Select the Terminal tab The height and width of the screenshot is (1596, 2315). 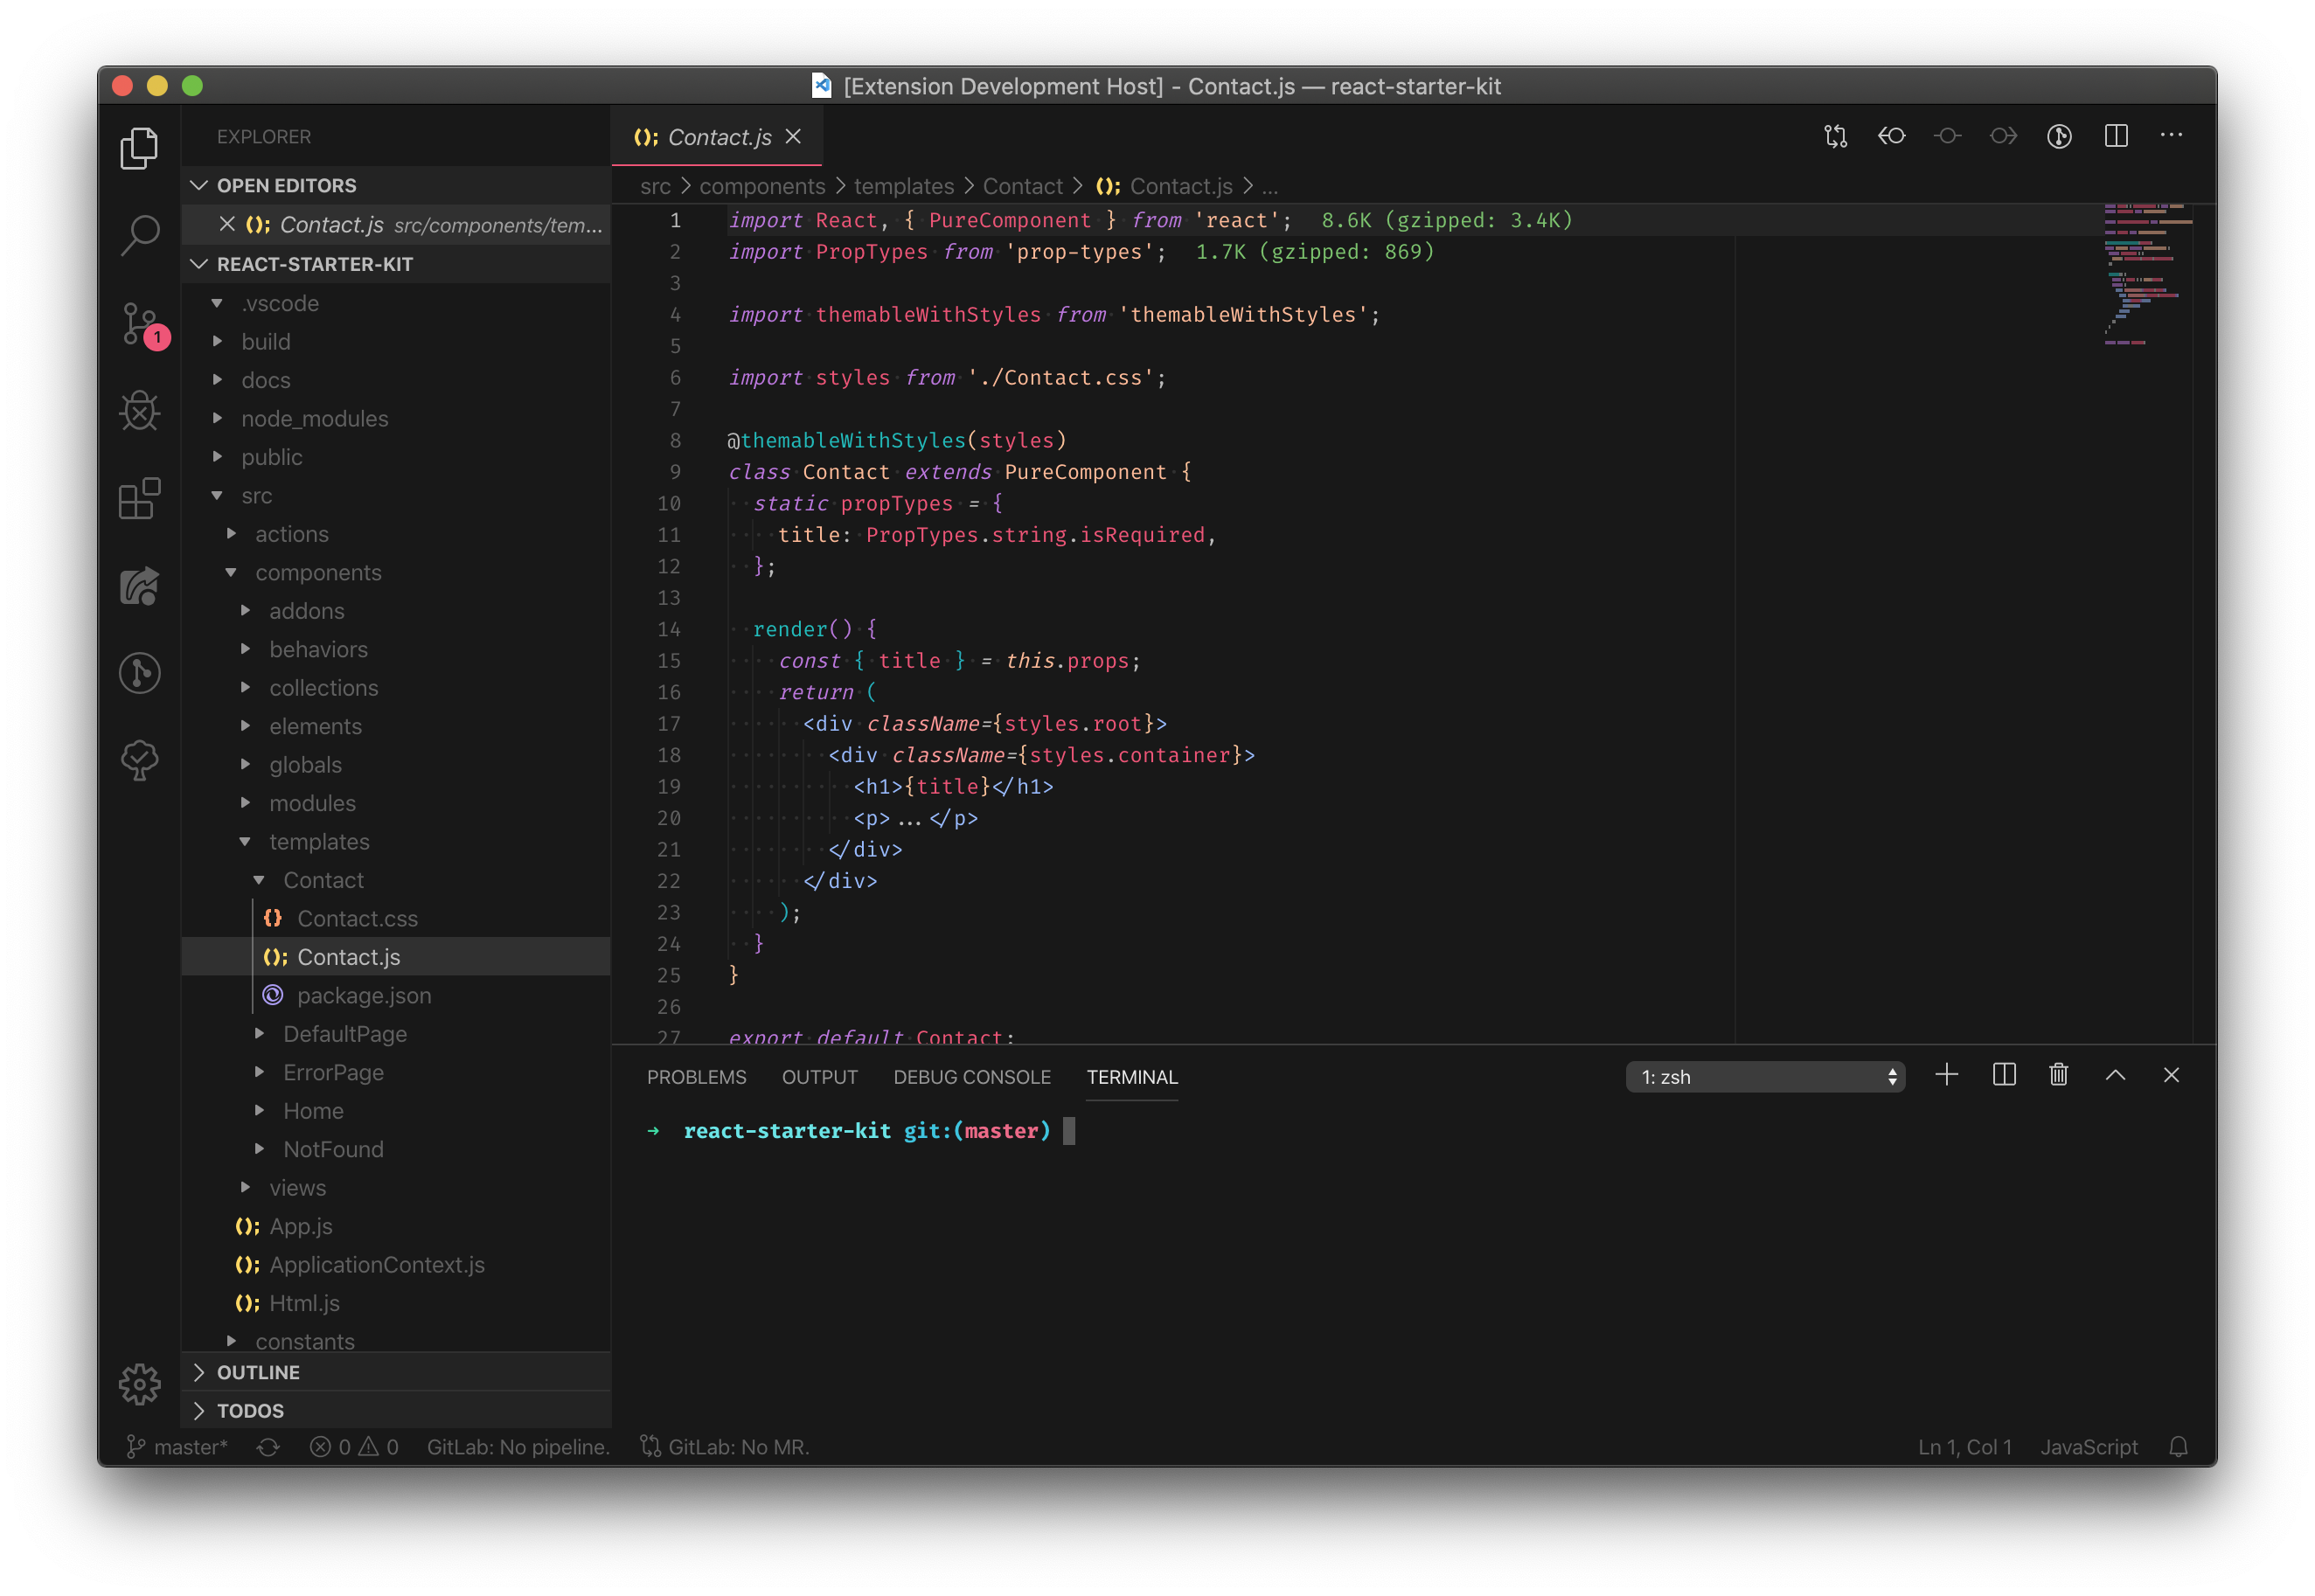click(1132, 1077)
